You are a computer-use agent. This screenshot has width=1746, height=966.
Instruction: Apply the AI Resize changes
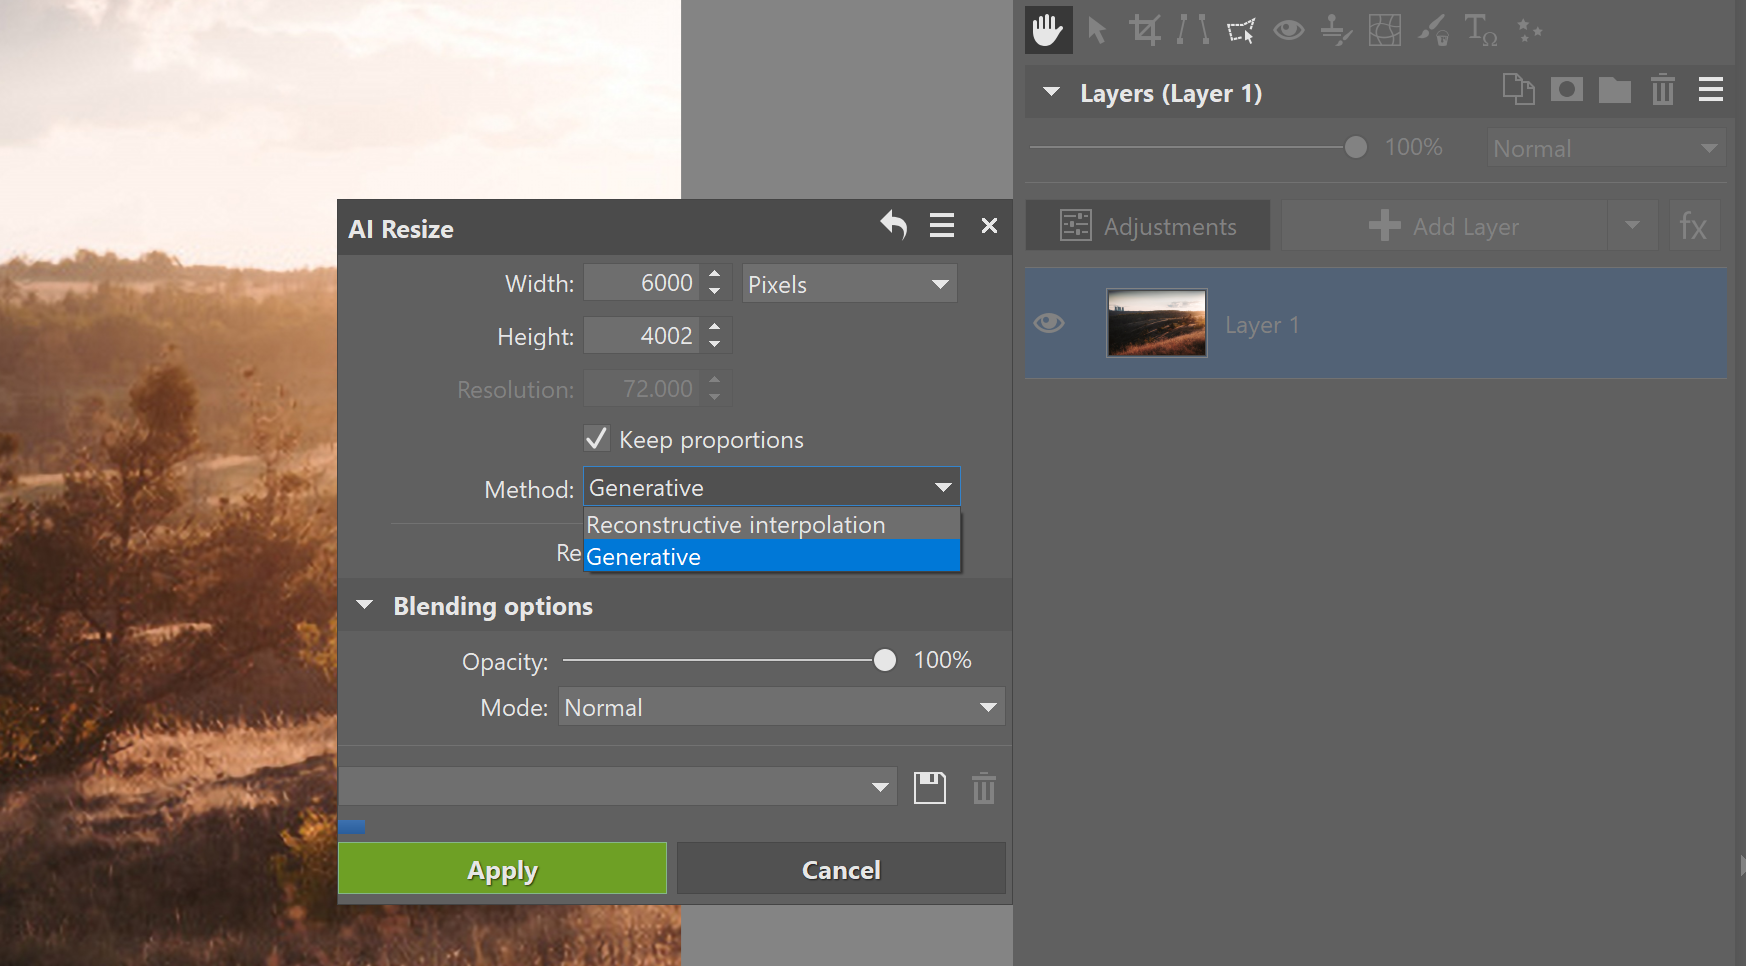[x=502, y=869]
